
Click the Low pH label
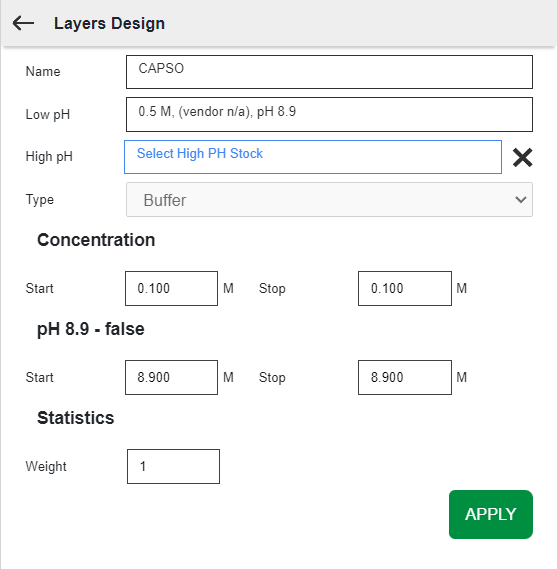(x=48, y=114)
